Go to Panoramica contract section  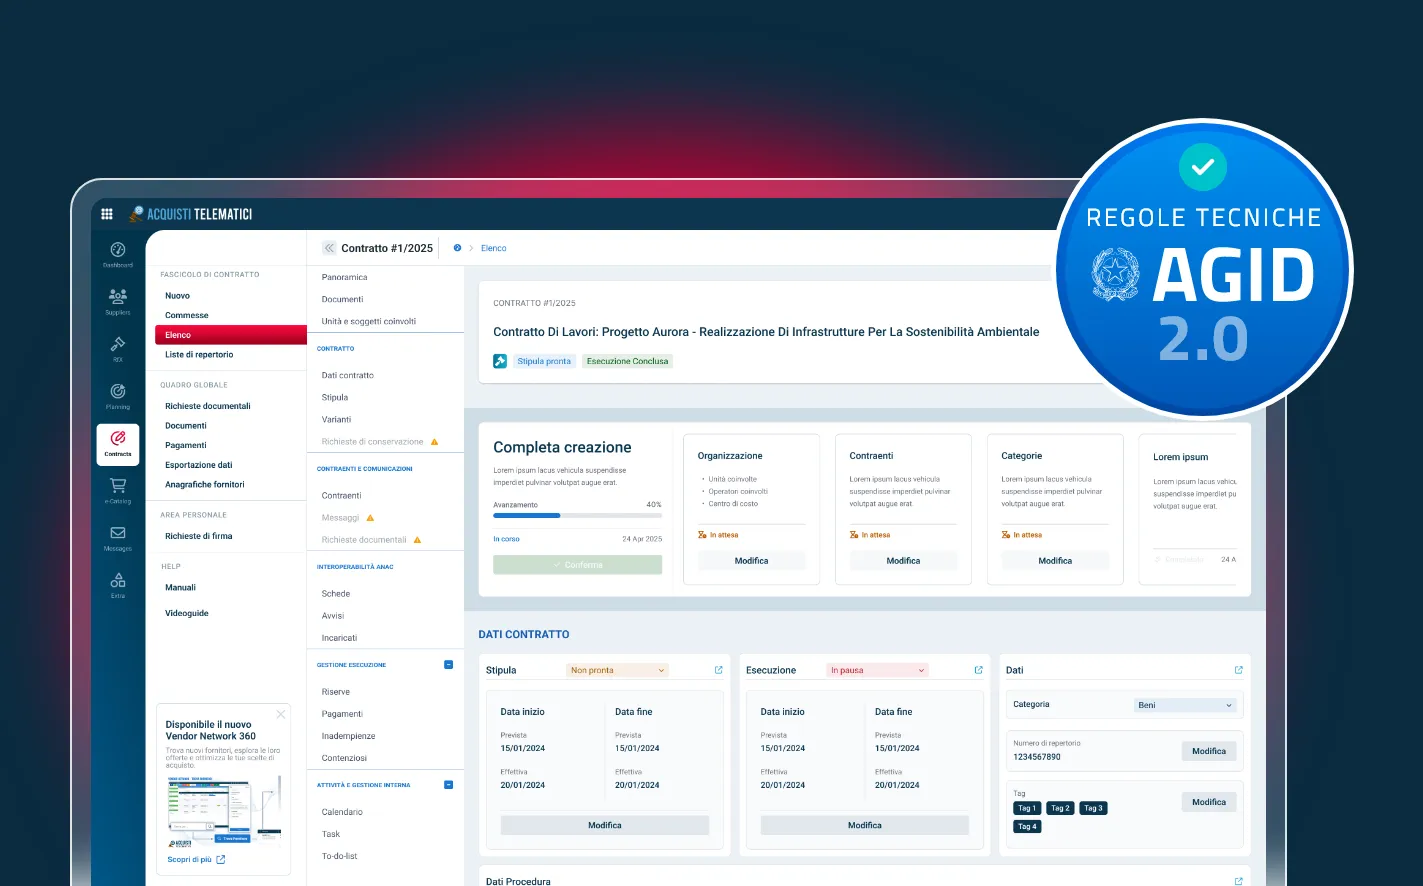point(345,277)
